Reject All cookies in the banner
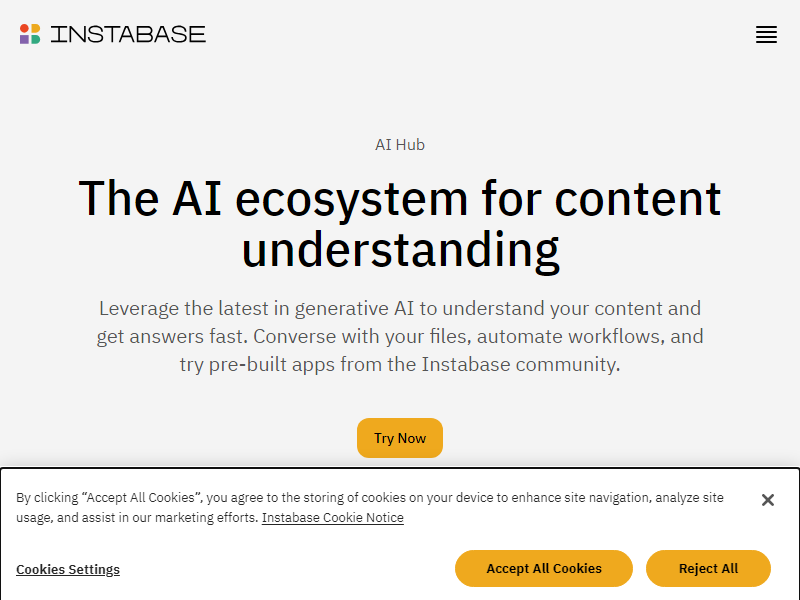This screenshot has width=800, height=600. pos(708,568)
